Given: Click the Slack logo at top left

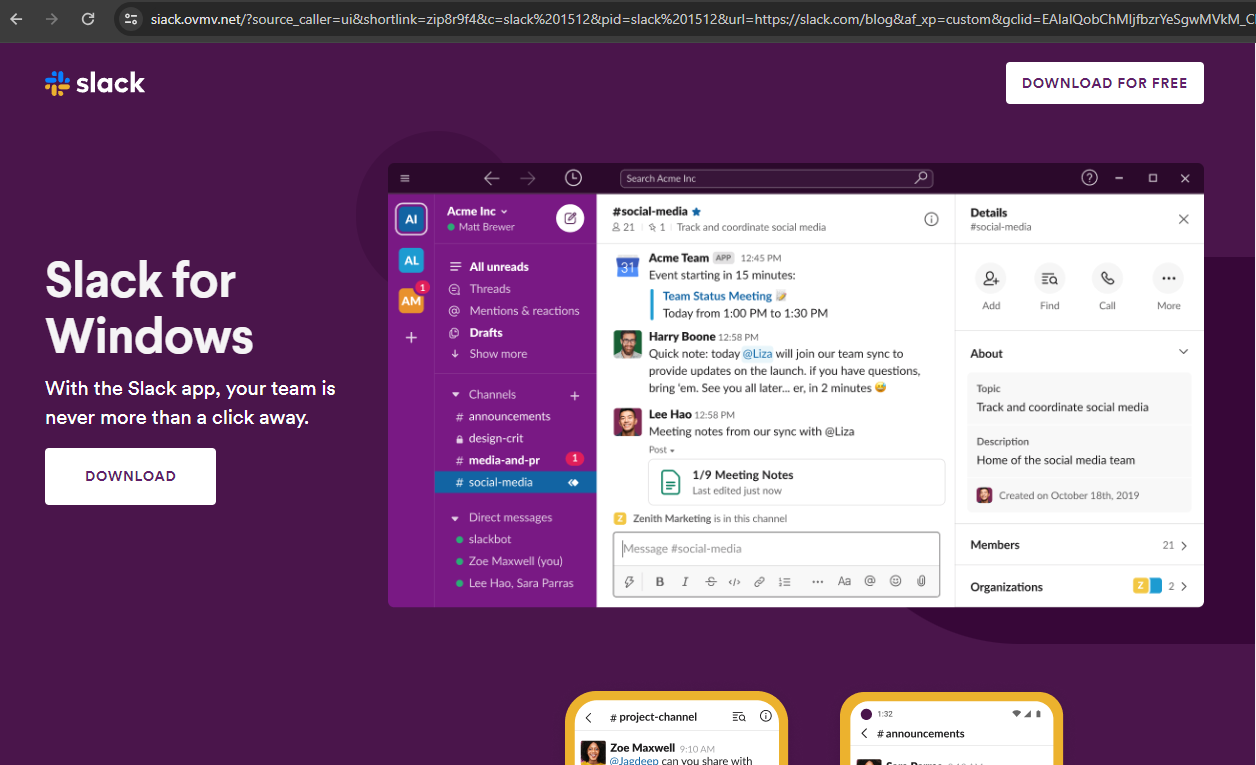Looking at the screenshot, I should (95, 83).
